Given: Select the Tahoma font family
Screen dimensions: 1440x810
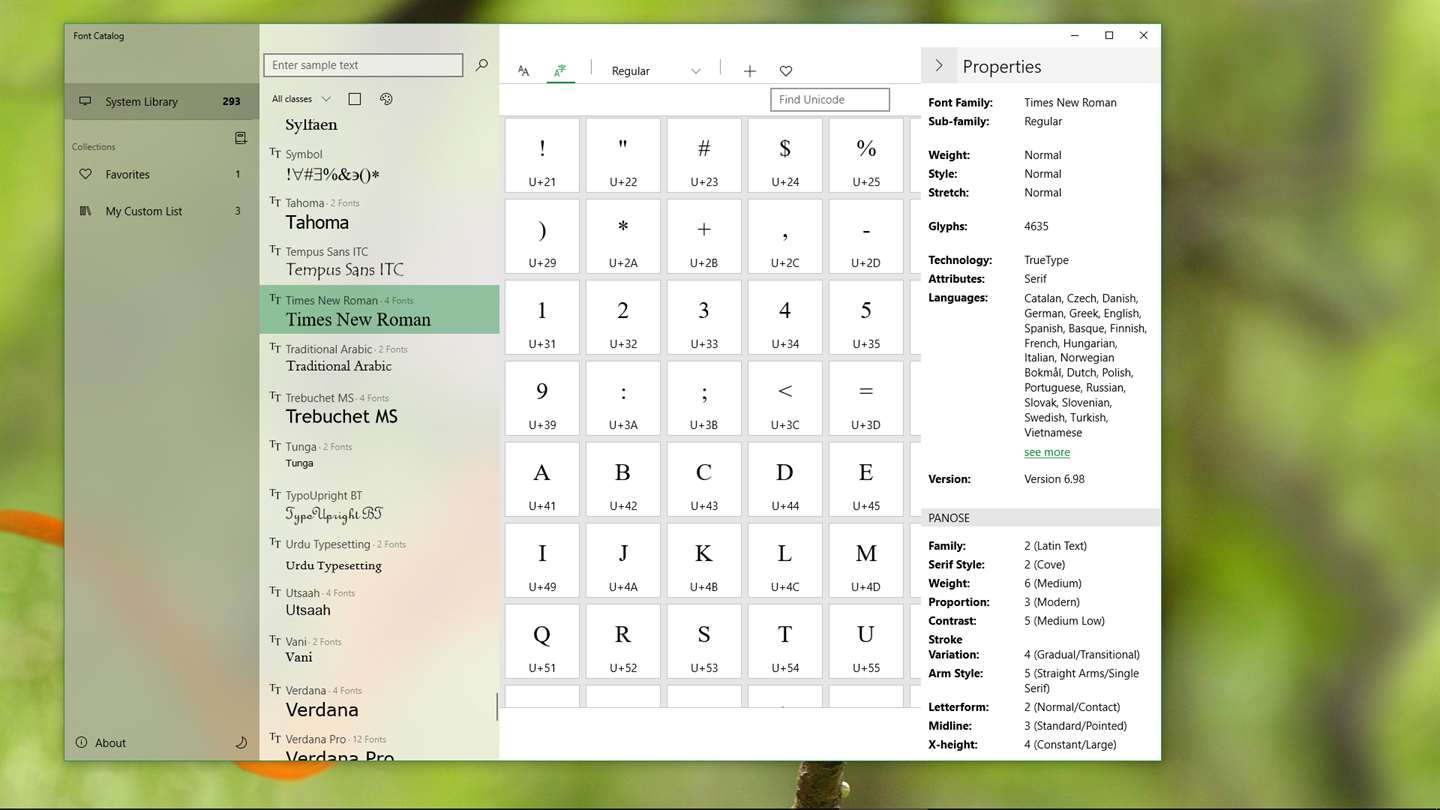Looking at the screenshot, I should tap(380, 213).
